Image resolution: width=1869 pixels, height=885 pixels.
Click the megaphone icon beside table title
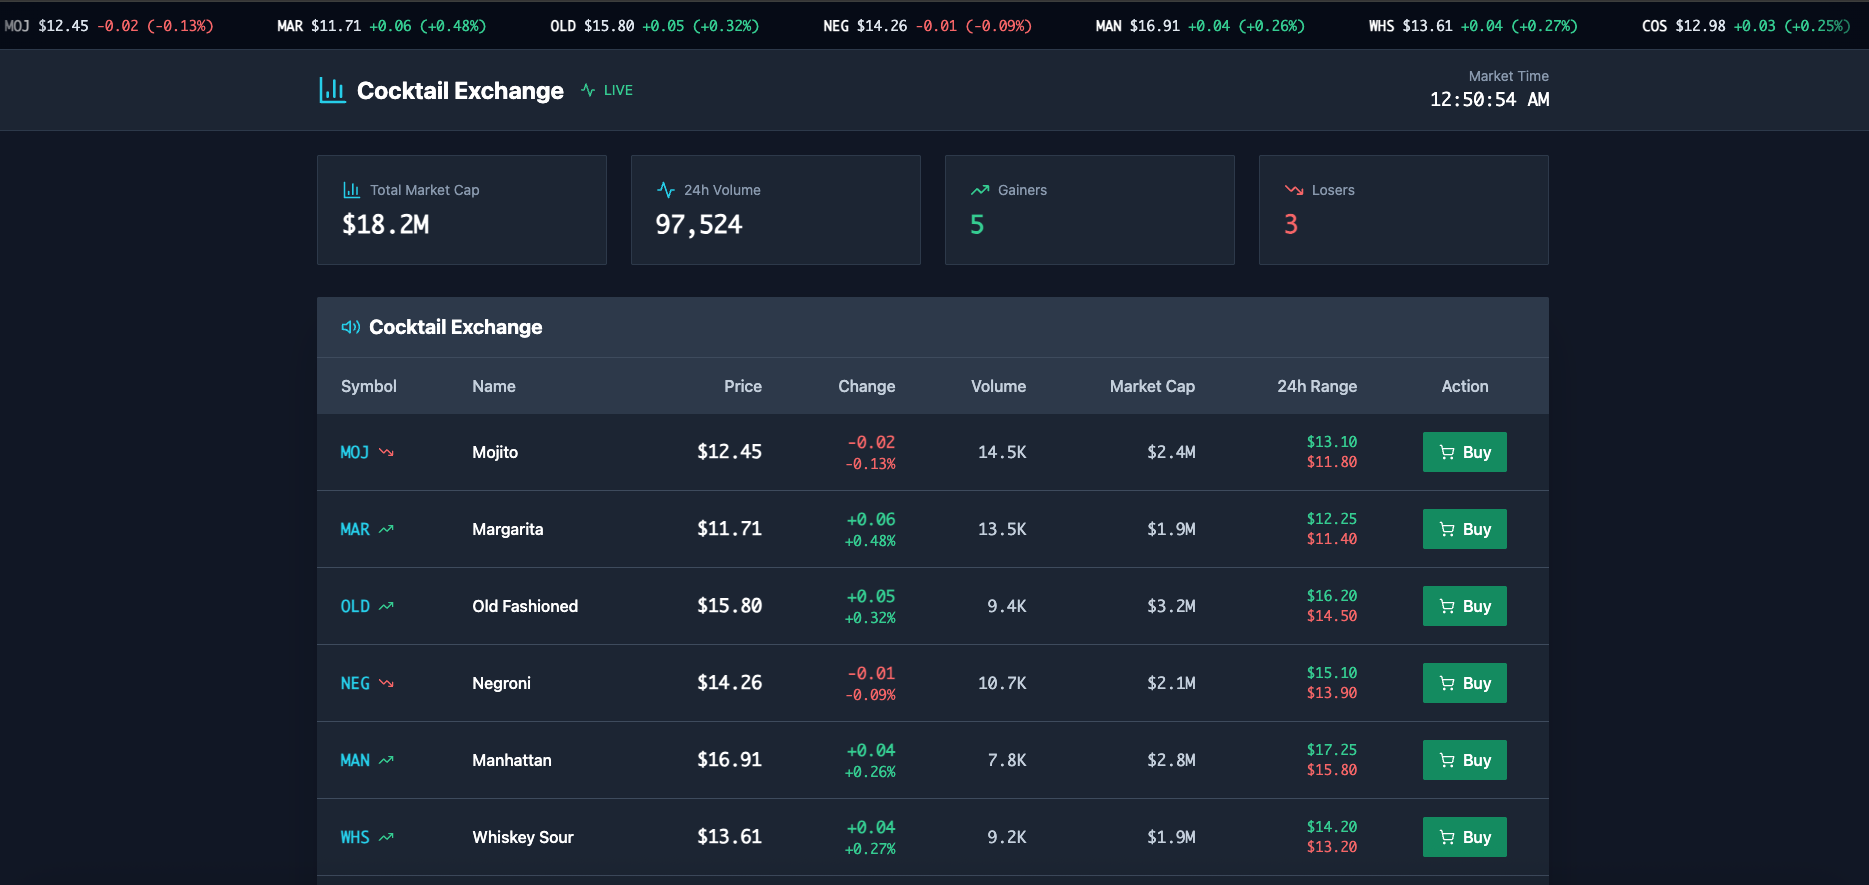click(350, 327)
